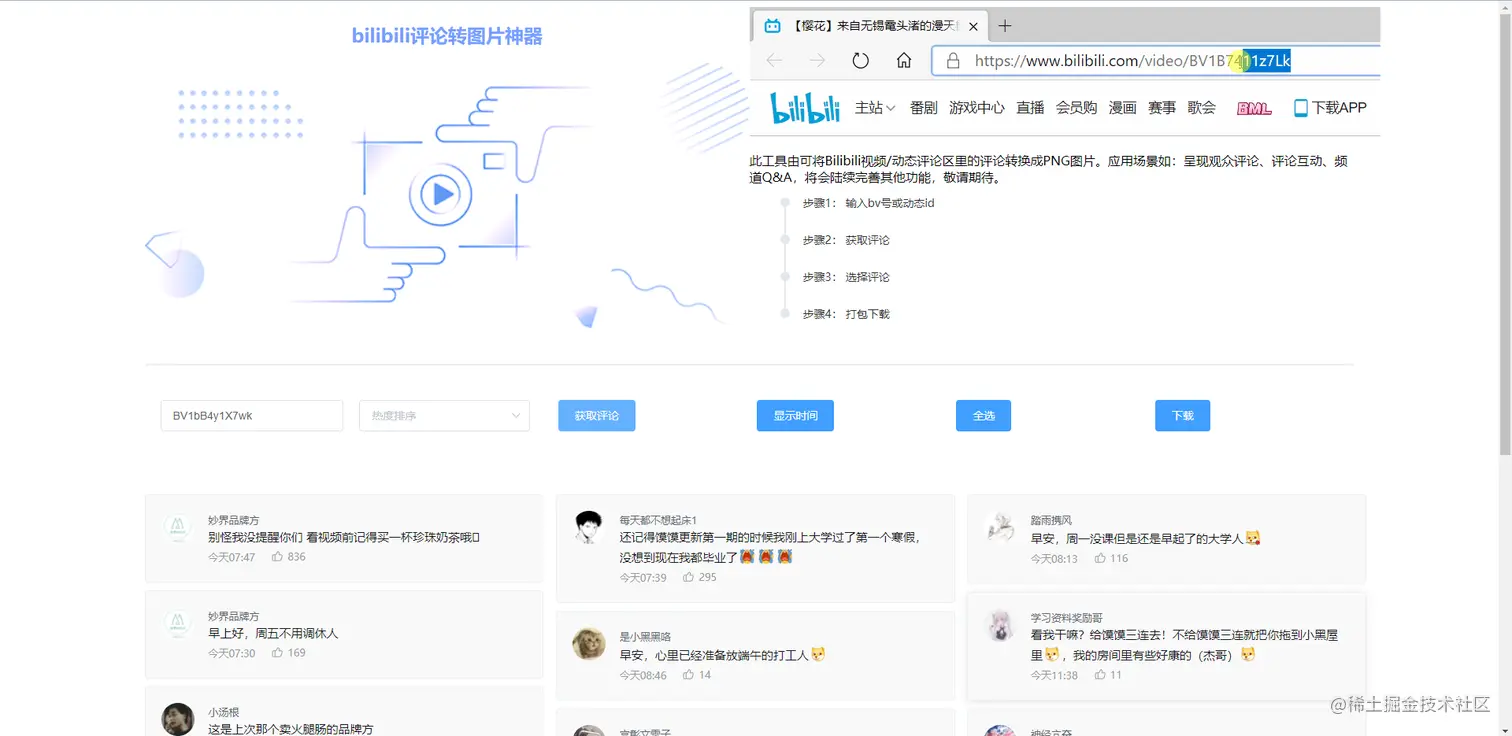
Task: Click the text 步骤4：打包下载
Action: [846, 314]
